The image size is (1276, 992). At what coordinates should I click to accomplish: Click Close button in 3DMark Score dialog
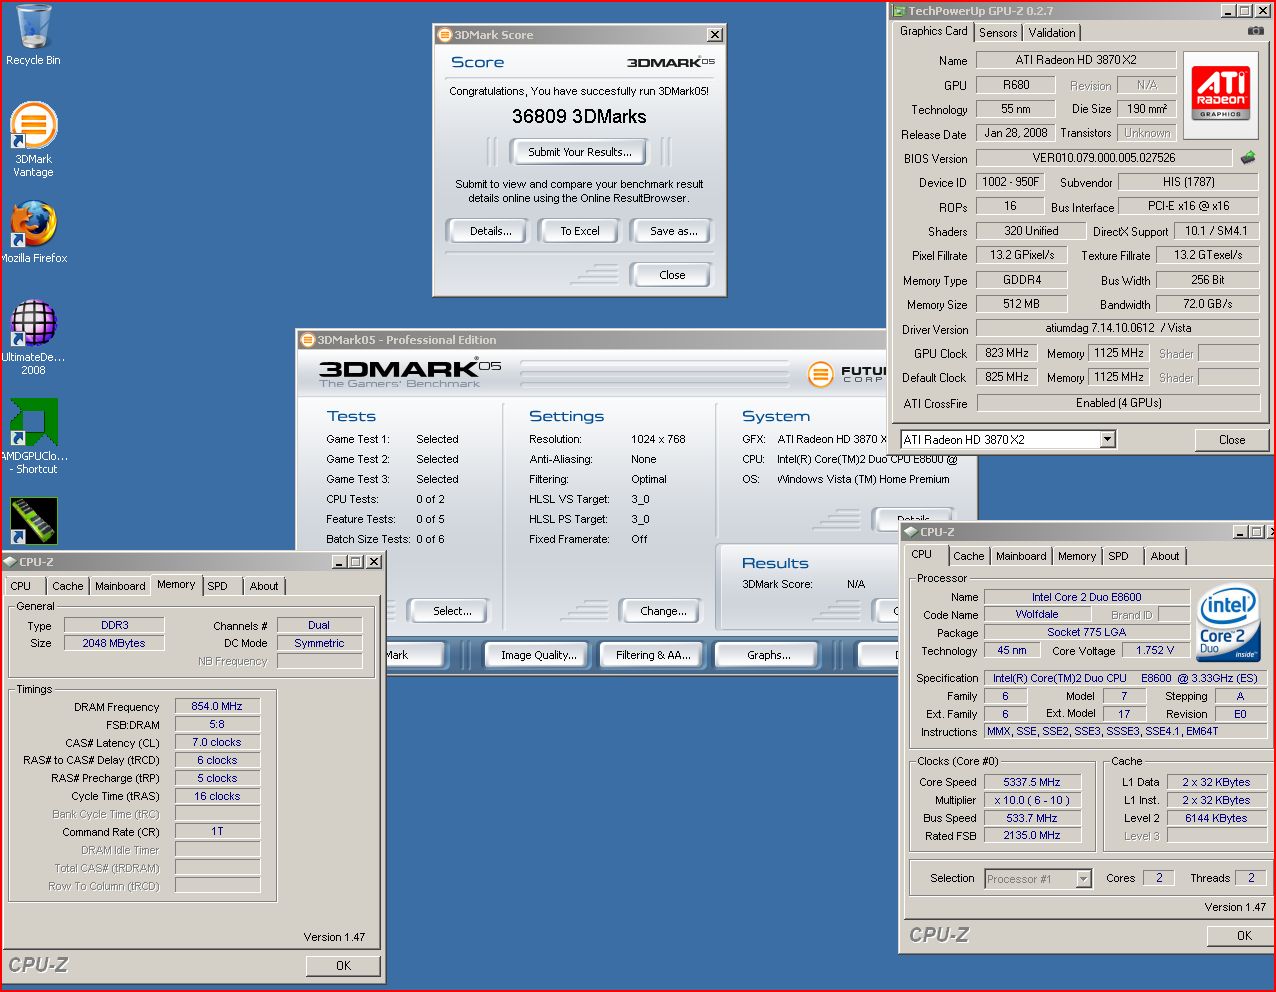[672, 275]
